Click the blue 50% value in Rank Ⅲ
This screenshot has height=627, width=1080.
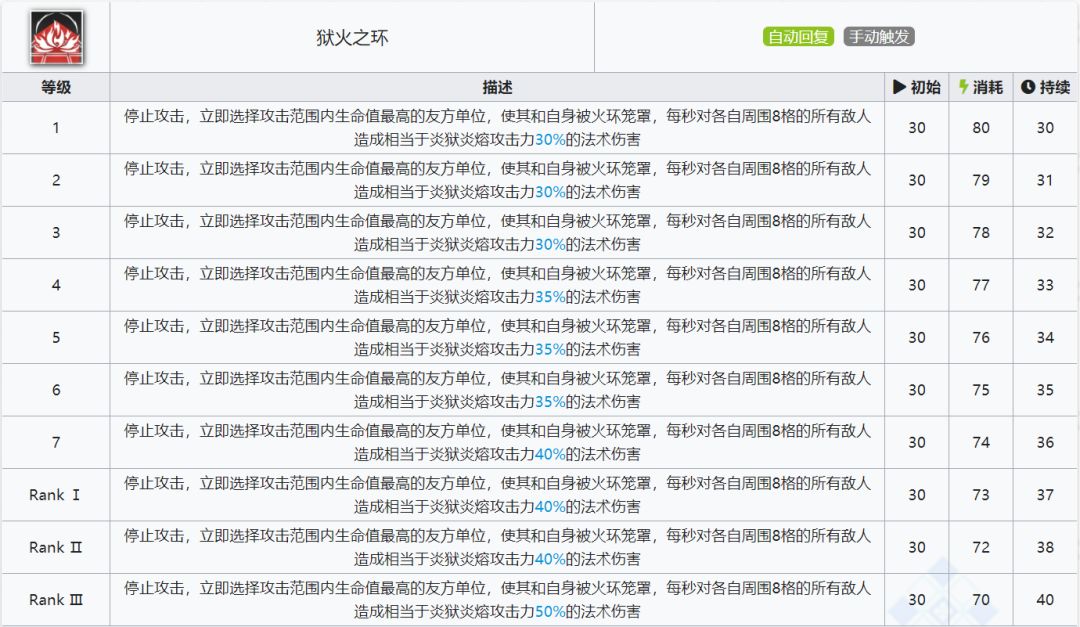550,611
